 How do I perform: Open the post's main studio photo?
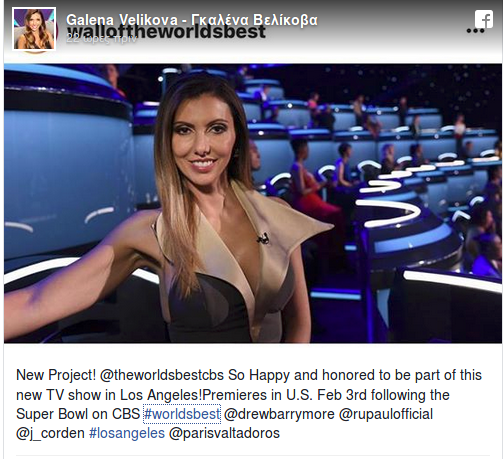(x=253, y=203)
